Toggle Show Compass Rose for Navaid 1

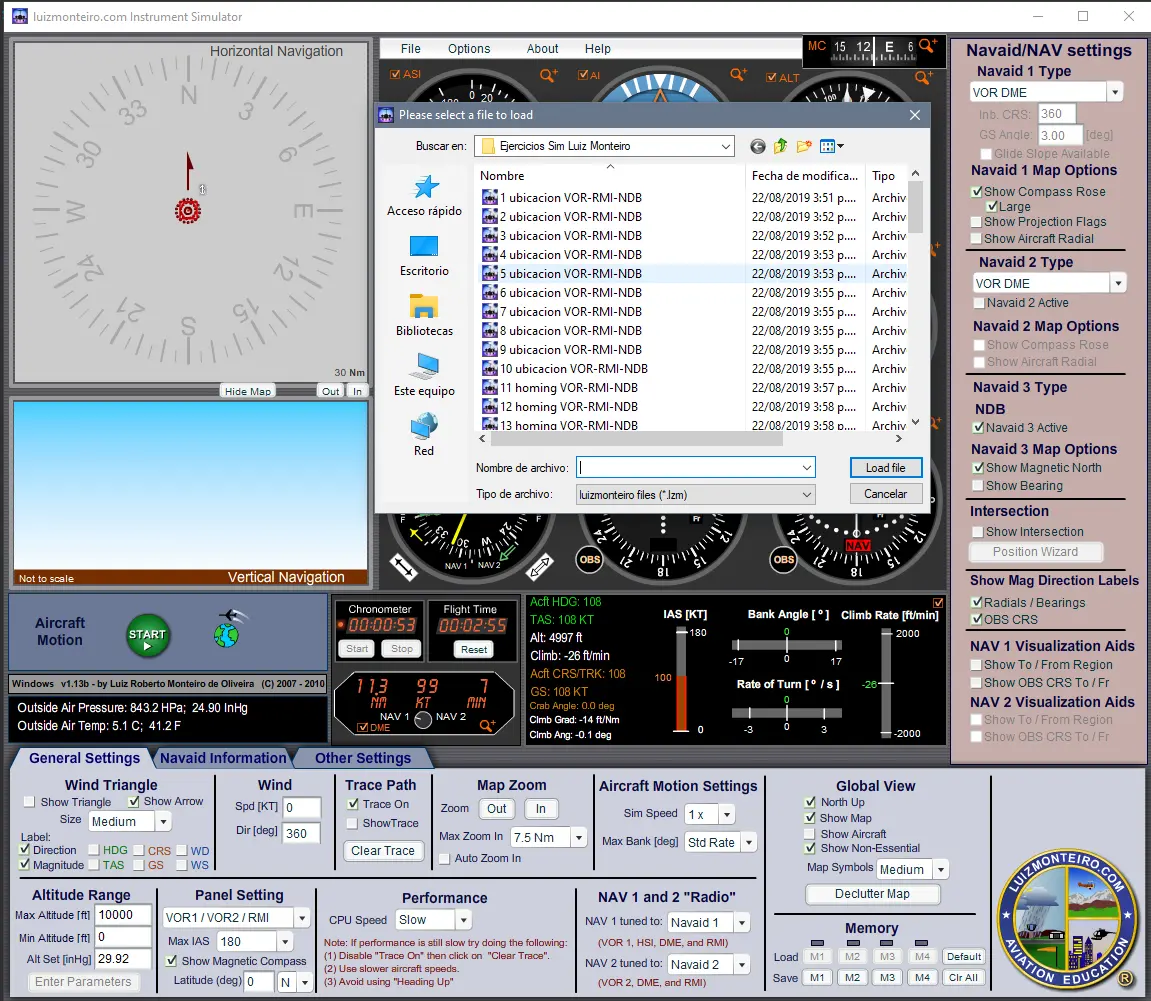pyautogui.click(x=977, y=191)
